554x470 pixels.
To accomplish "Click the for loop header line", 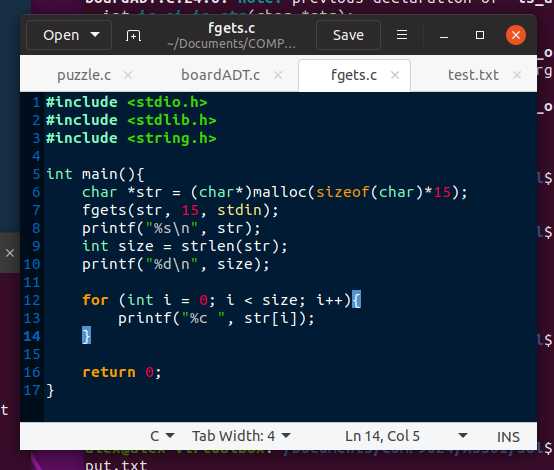I will (221, 300).
